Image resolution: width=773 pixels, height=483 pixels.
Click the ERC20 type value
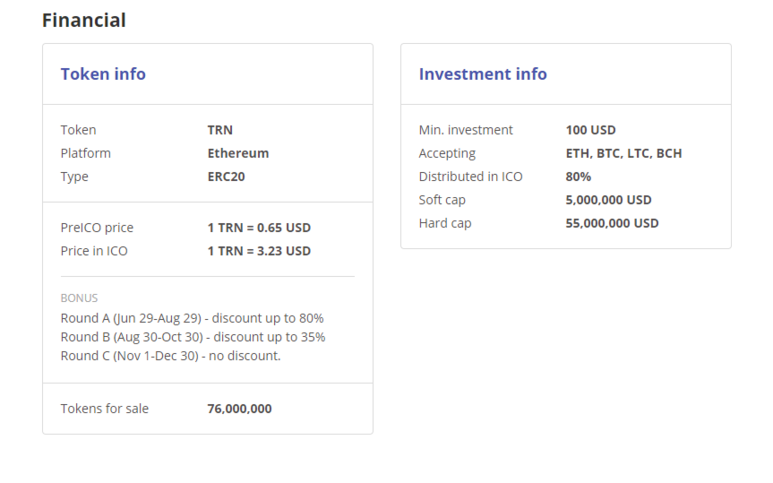tap(226, 177)
